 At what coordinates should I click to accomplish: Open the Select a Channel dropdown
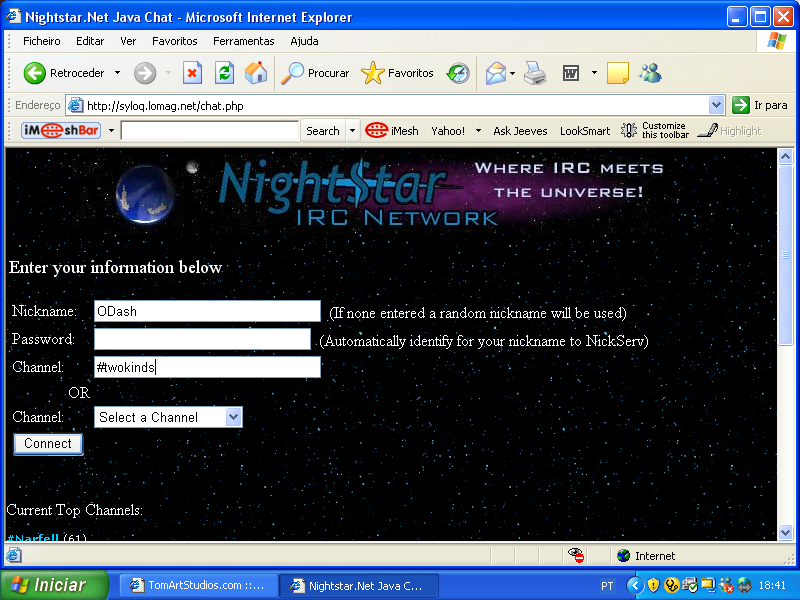pyautogui.click(x=168, y=417)
